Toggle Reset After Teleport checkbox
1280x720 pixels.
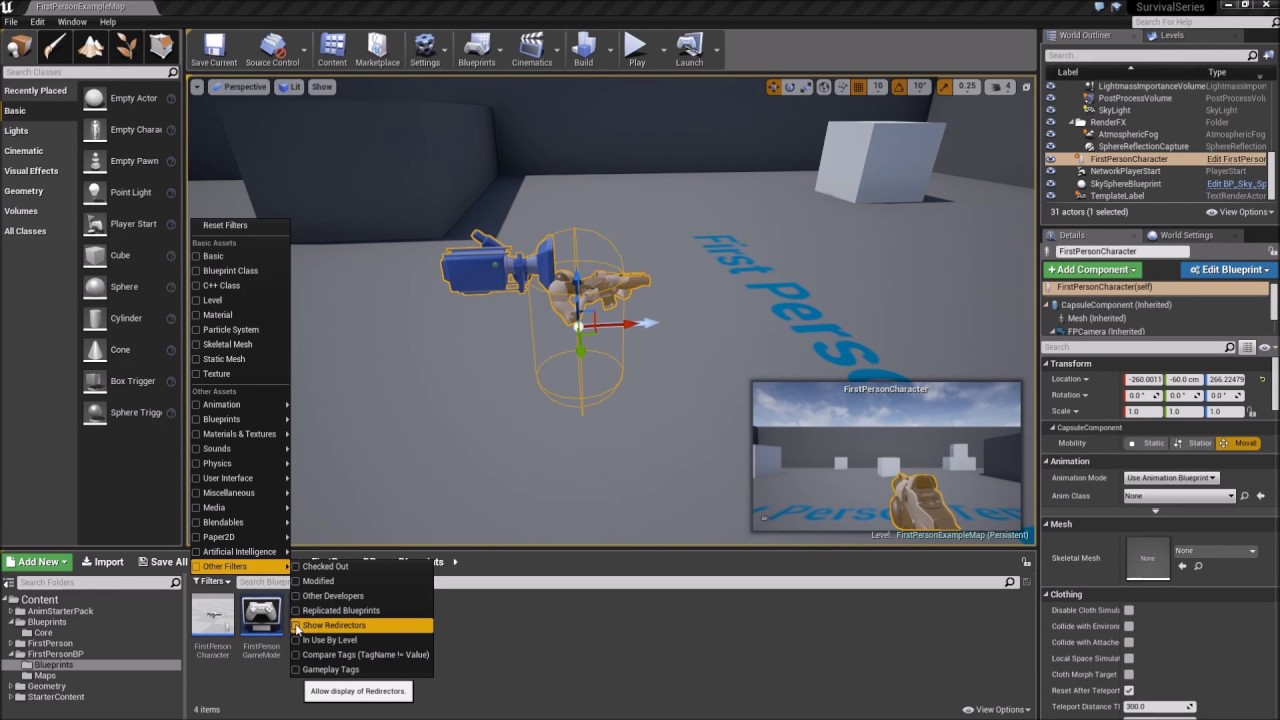pos(1129,690)
